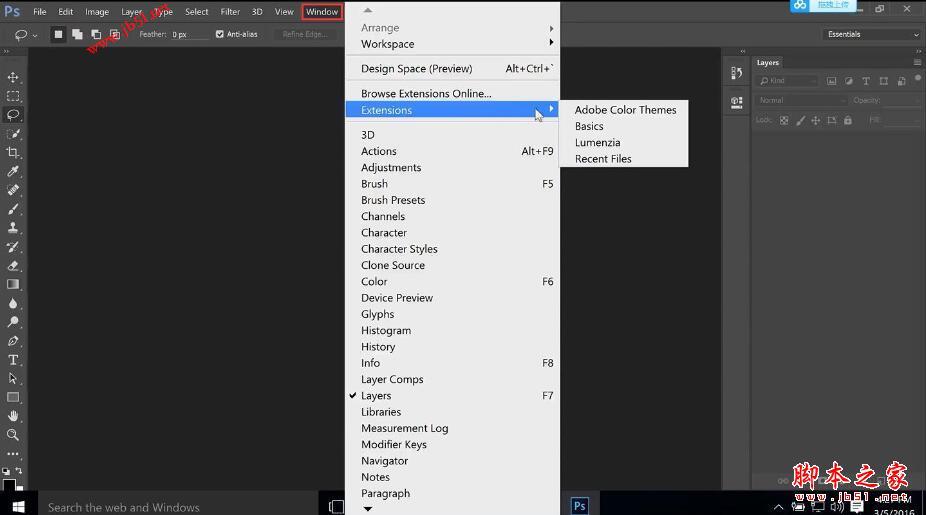
Task: Select the Blur tool
Action: [x=12, y=303]
